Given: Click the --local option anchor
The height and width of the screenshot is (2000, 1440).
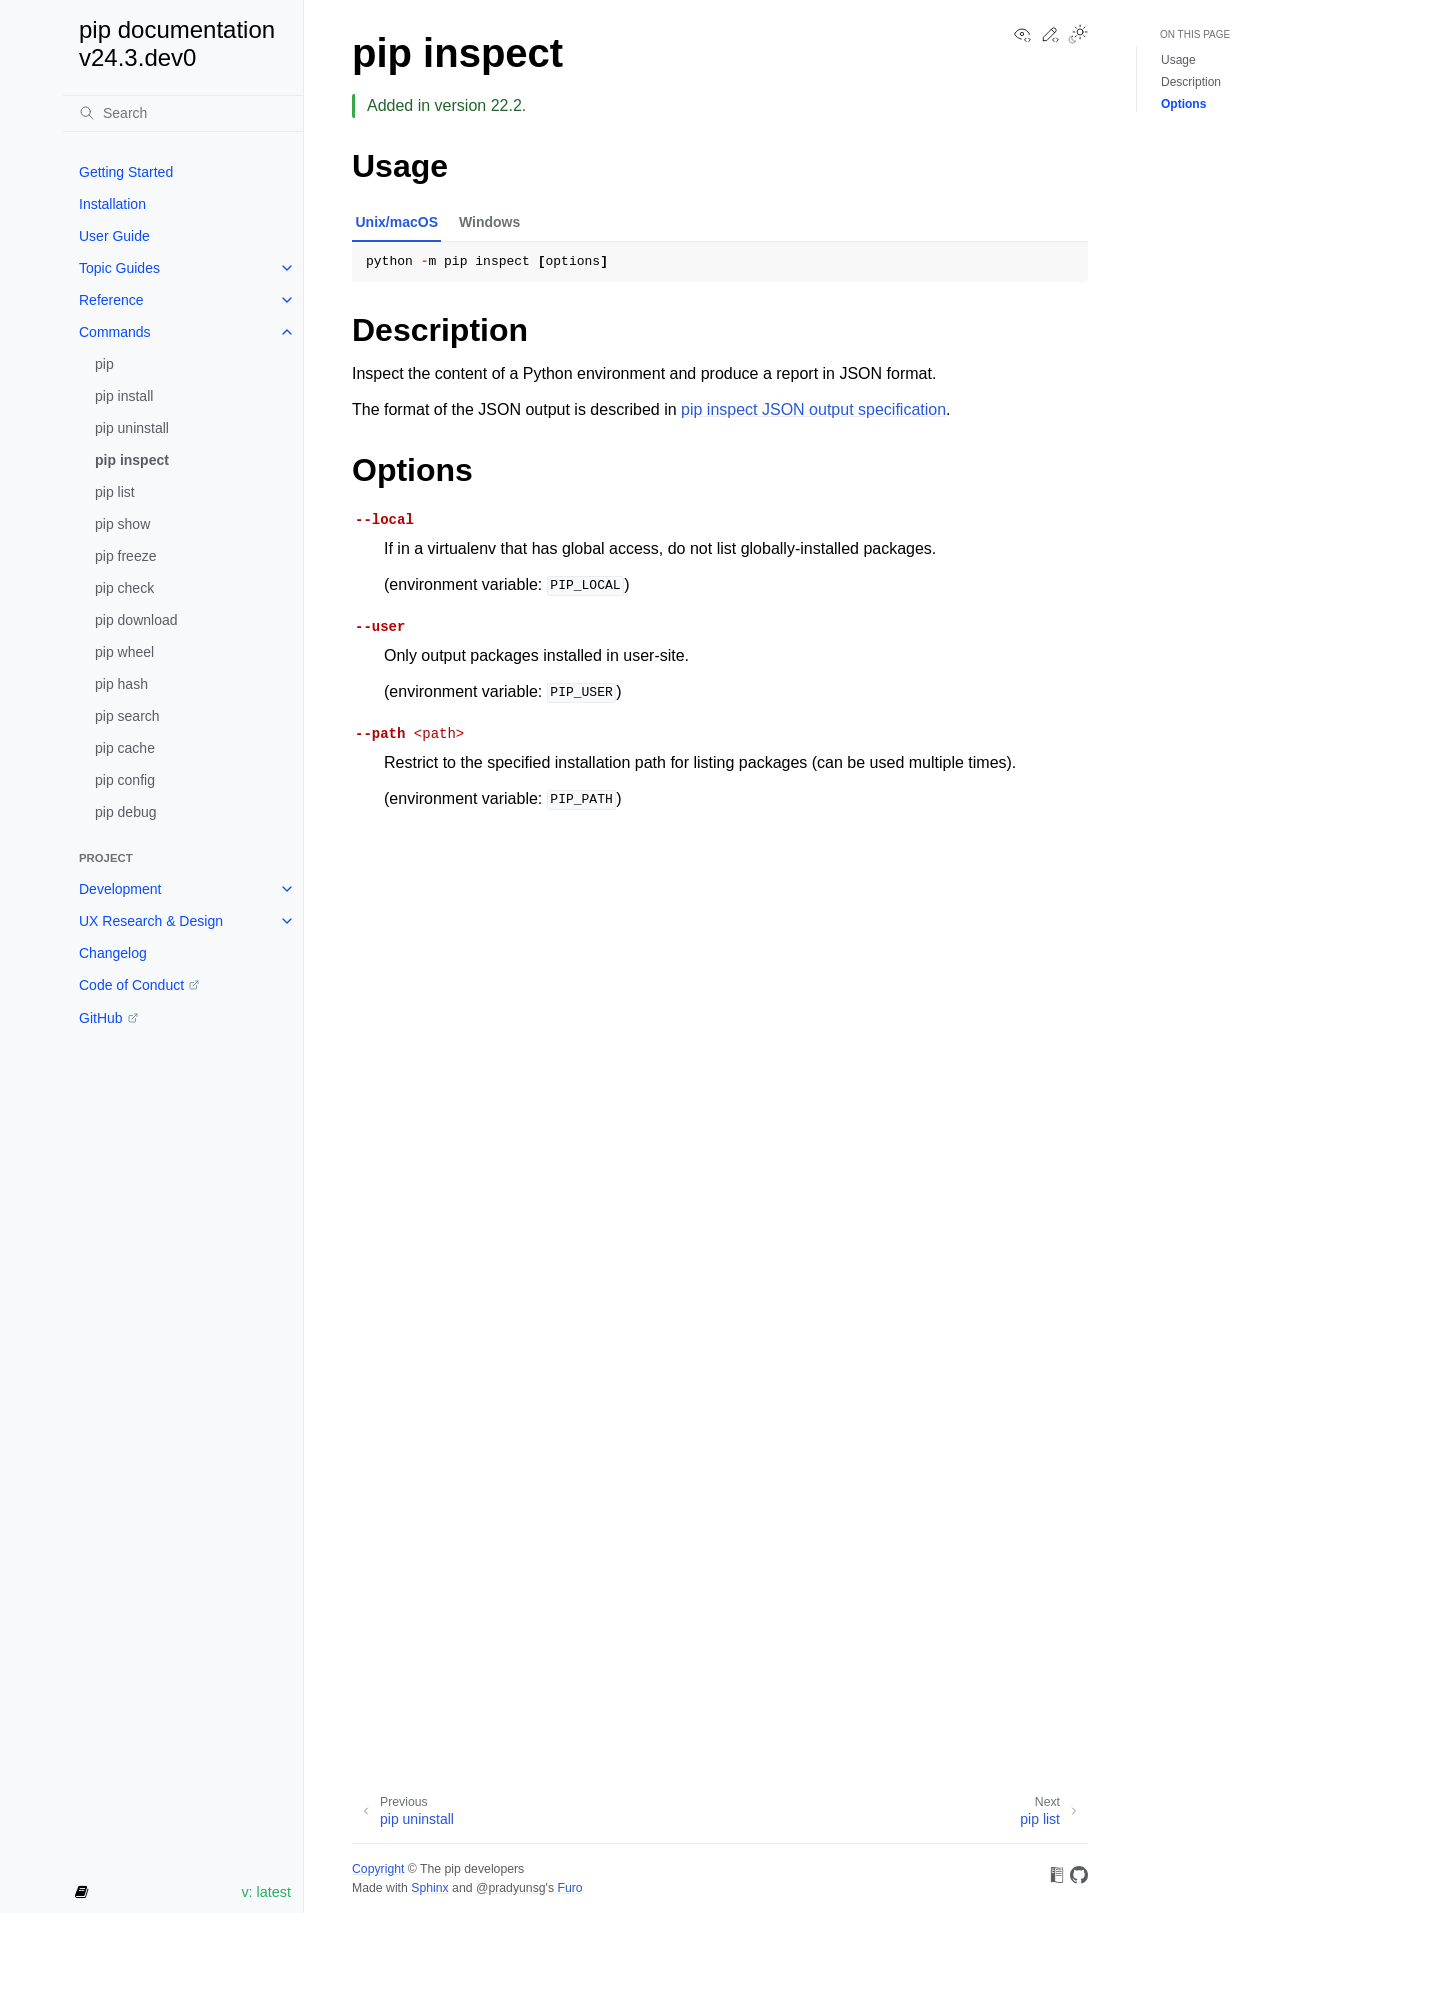Looking at the screenshot, I should (x=384, y=520).
